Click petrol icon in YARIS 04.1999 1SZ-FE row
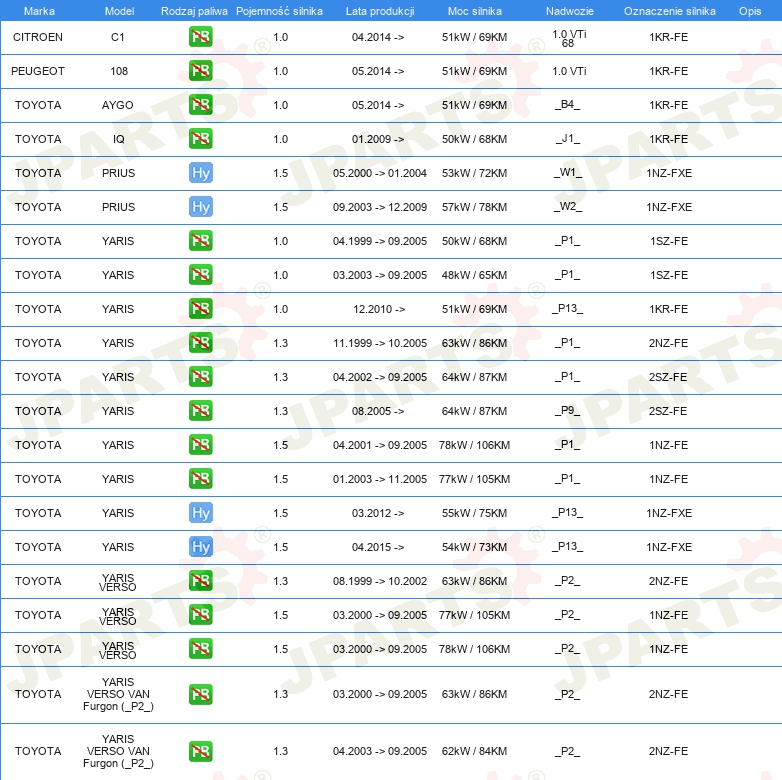Viewport: 782px width, 780px height. point(200,241)
